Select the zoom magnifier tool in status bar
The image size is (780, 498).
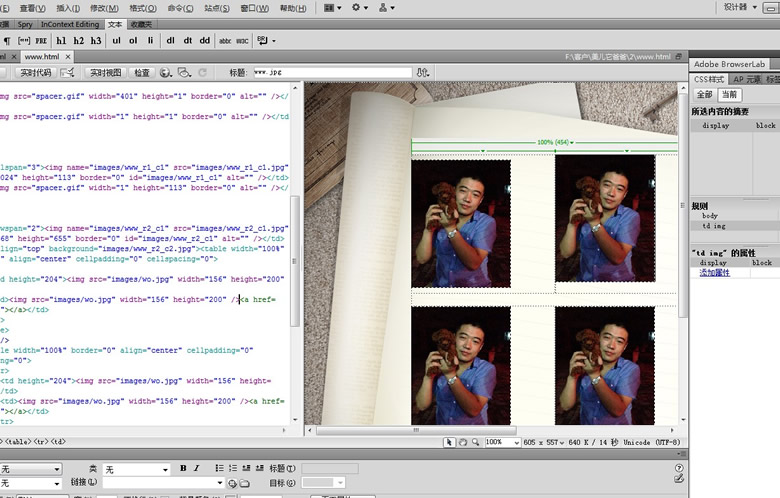pos(477,441)
